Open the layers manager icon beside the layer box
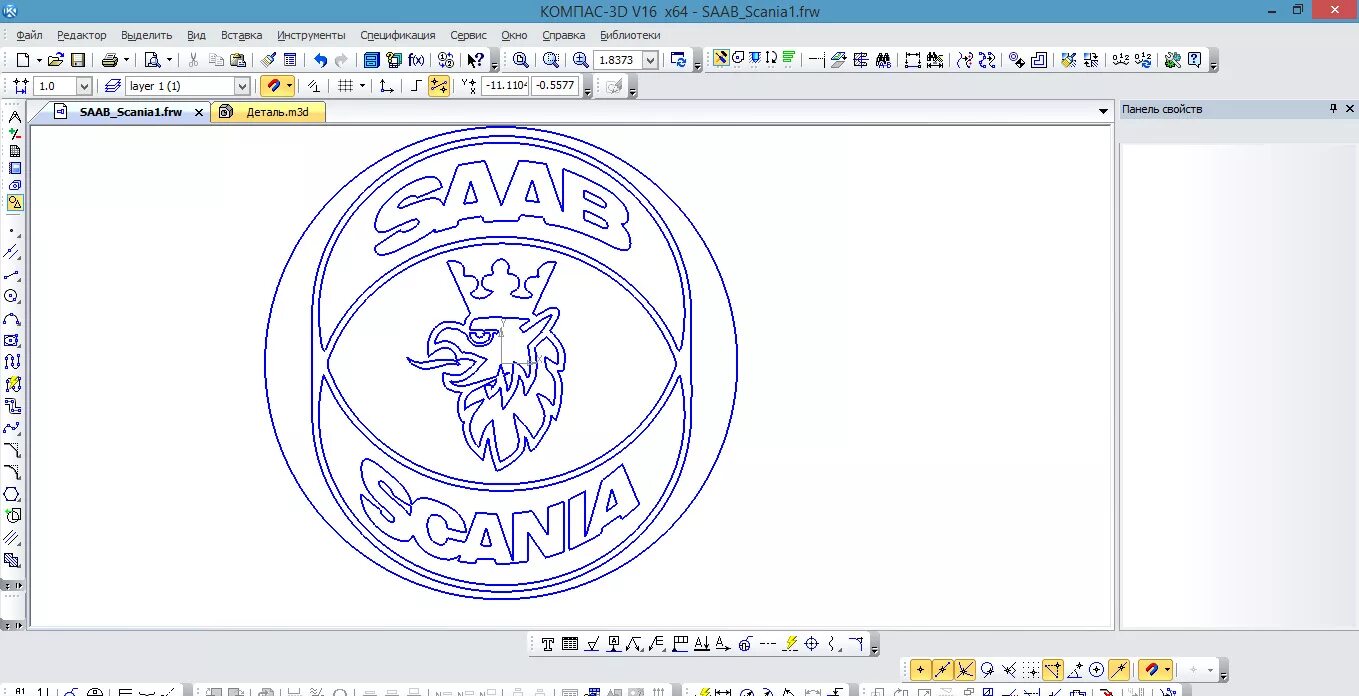This screenshot has width=1359, height=696. 112,86
